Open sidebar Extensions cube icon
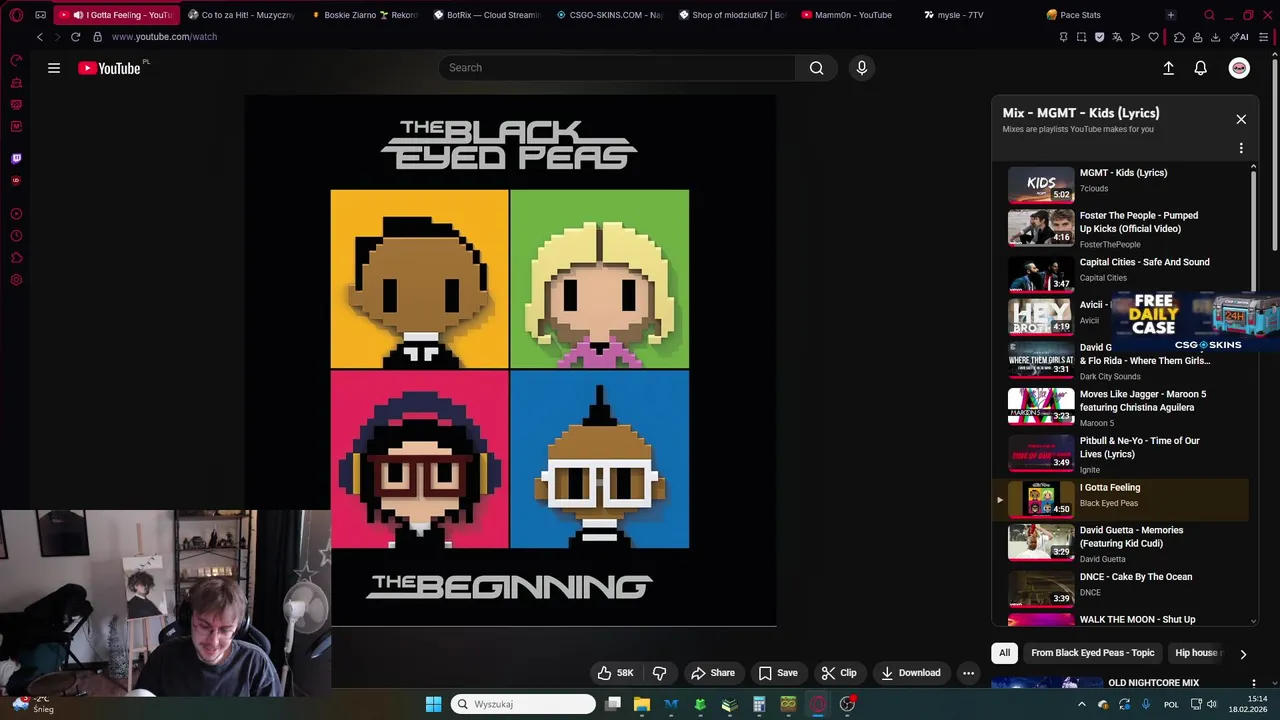This screenshot has height=720, width=1280. 16,258
